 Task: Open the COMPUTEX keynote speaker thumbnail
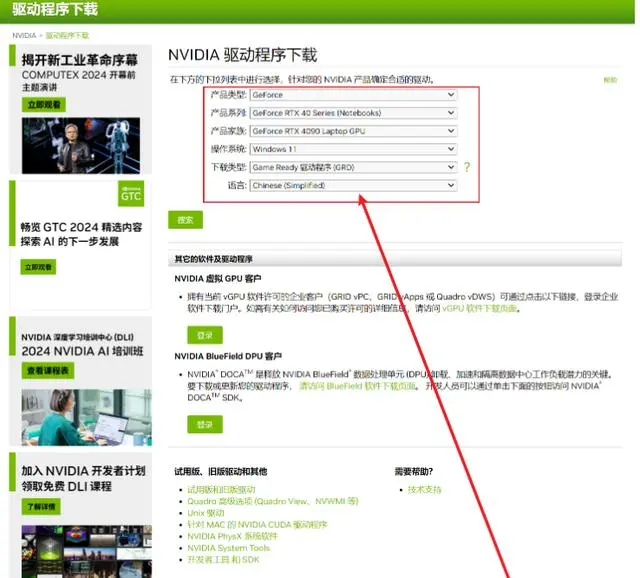tap(81, 145)
